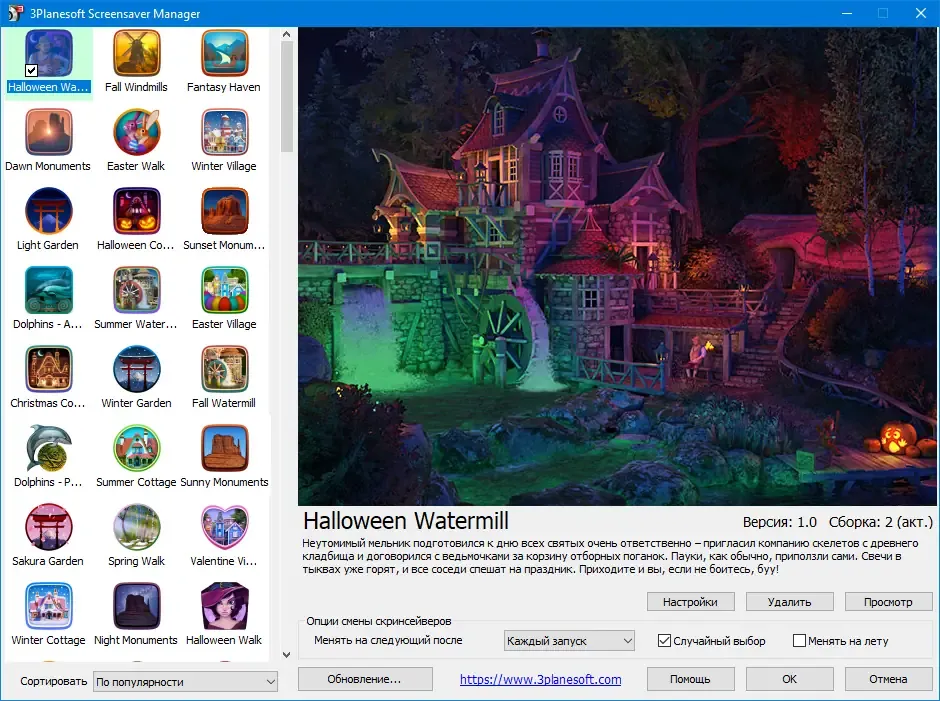
Task: Click the 3Planesoft title bar app icon
Action: pos(15,13)
